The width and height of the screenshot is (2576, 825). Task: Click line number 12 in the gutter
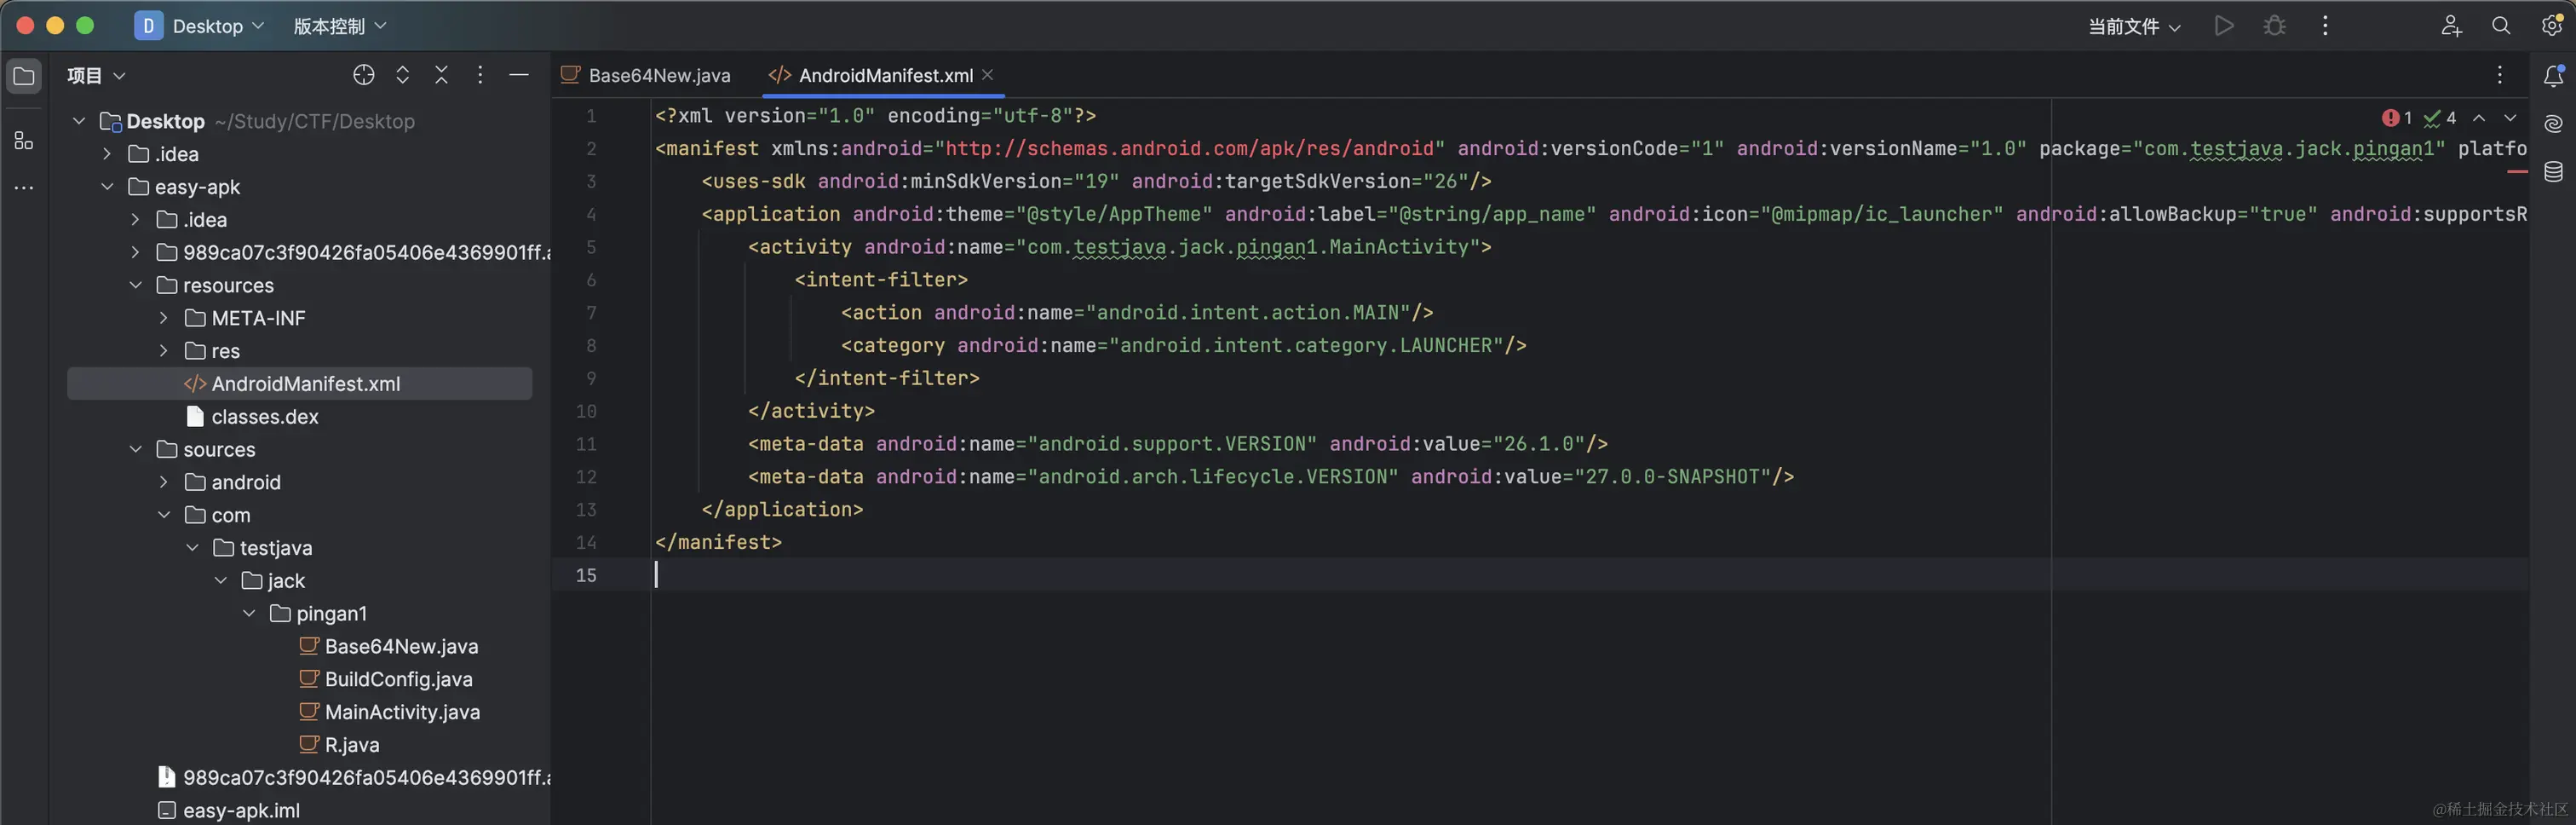click(587, 477)
